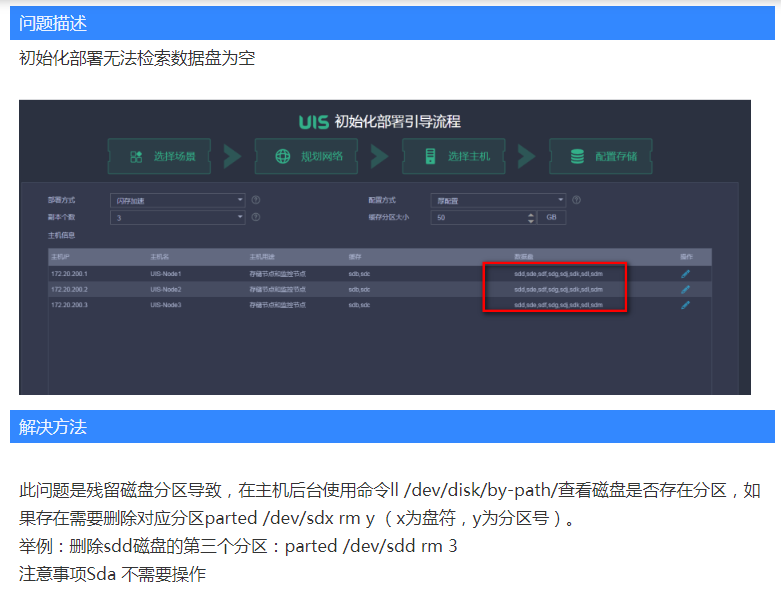
Task: Select the 配置存储 step label
Action: click(616, 157)
